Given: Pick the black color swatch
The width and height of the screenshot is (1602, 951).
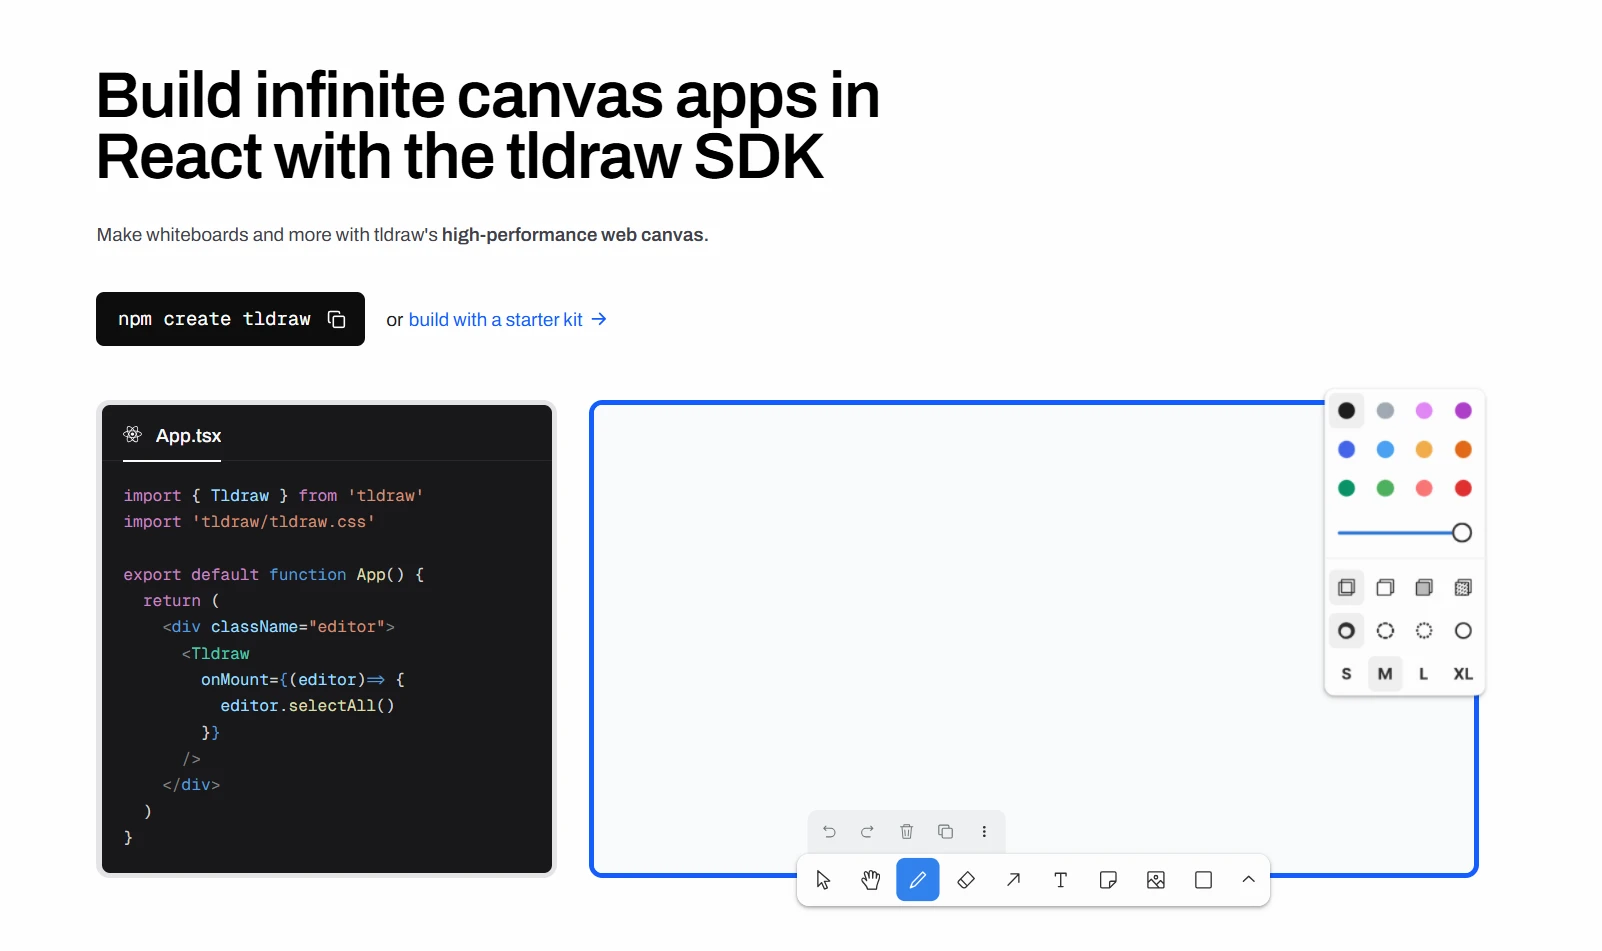Looking at the screenshot, I should 1346,411.
